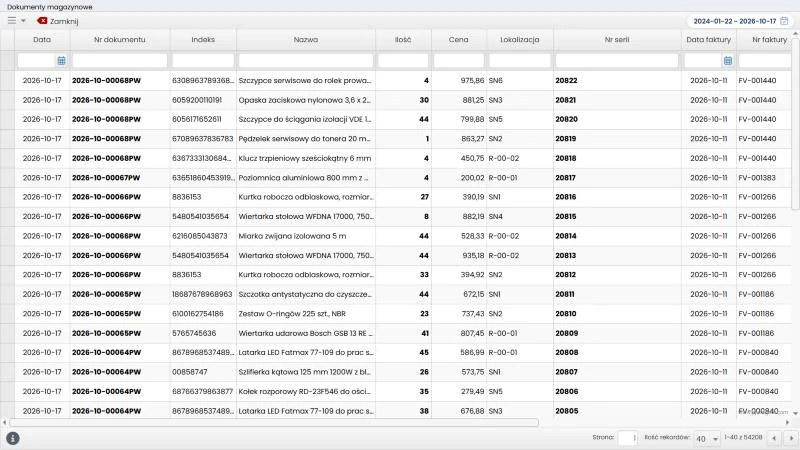Click the scroll-right arrow of horizontal scrollbar

coord(787,422)
